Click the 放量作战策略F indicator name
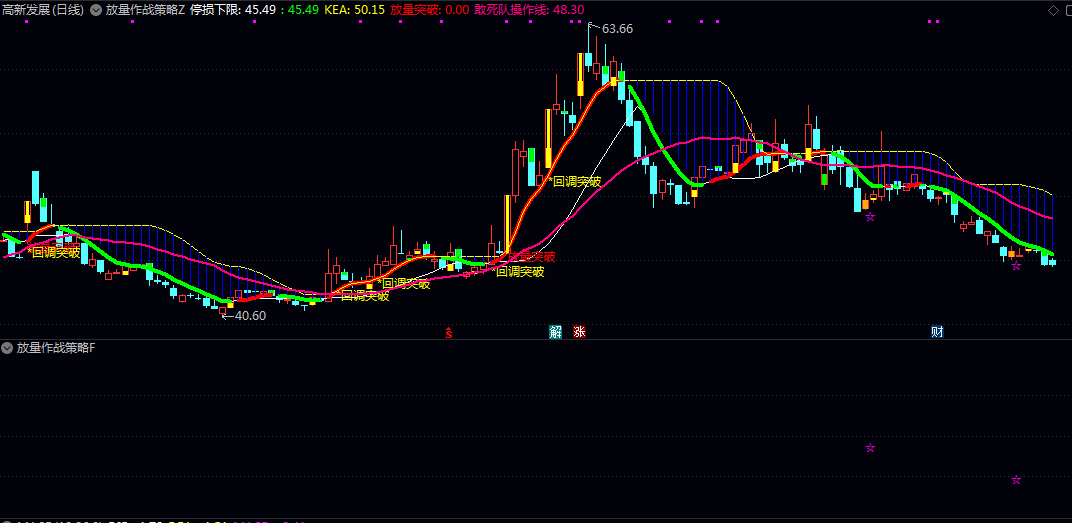Screen dimensions: 1072x523 (56, 348)
